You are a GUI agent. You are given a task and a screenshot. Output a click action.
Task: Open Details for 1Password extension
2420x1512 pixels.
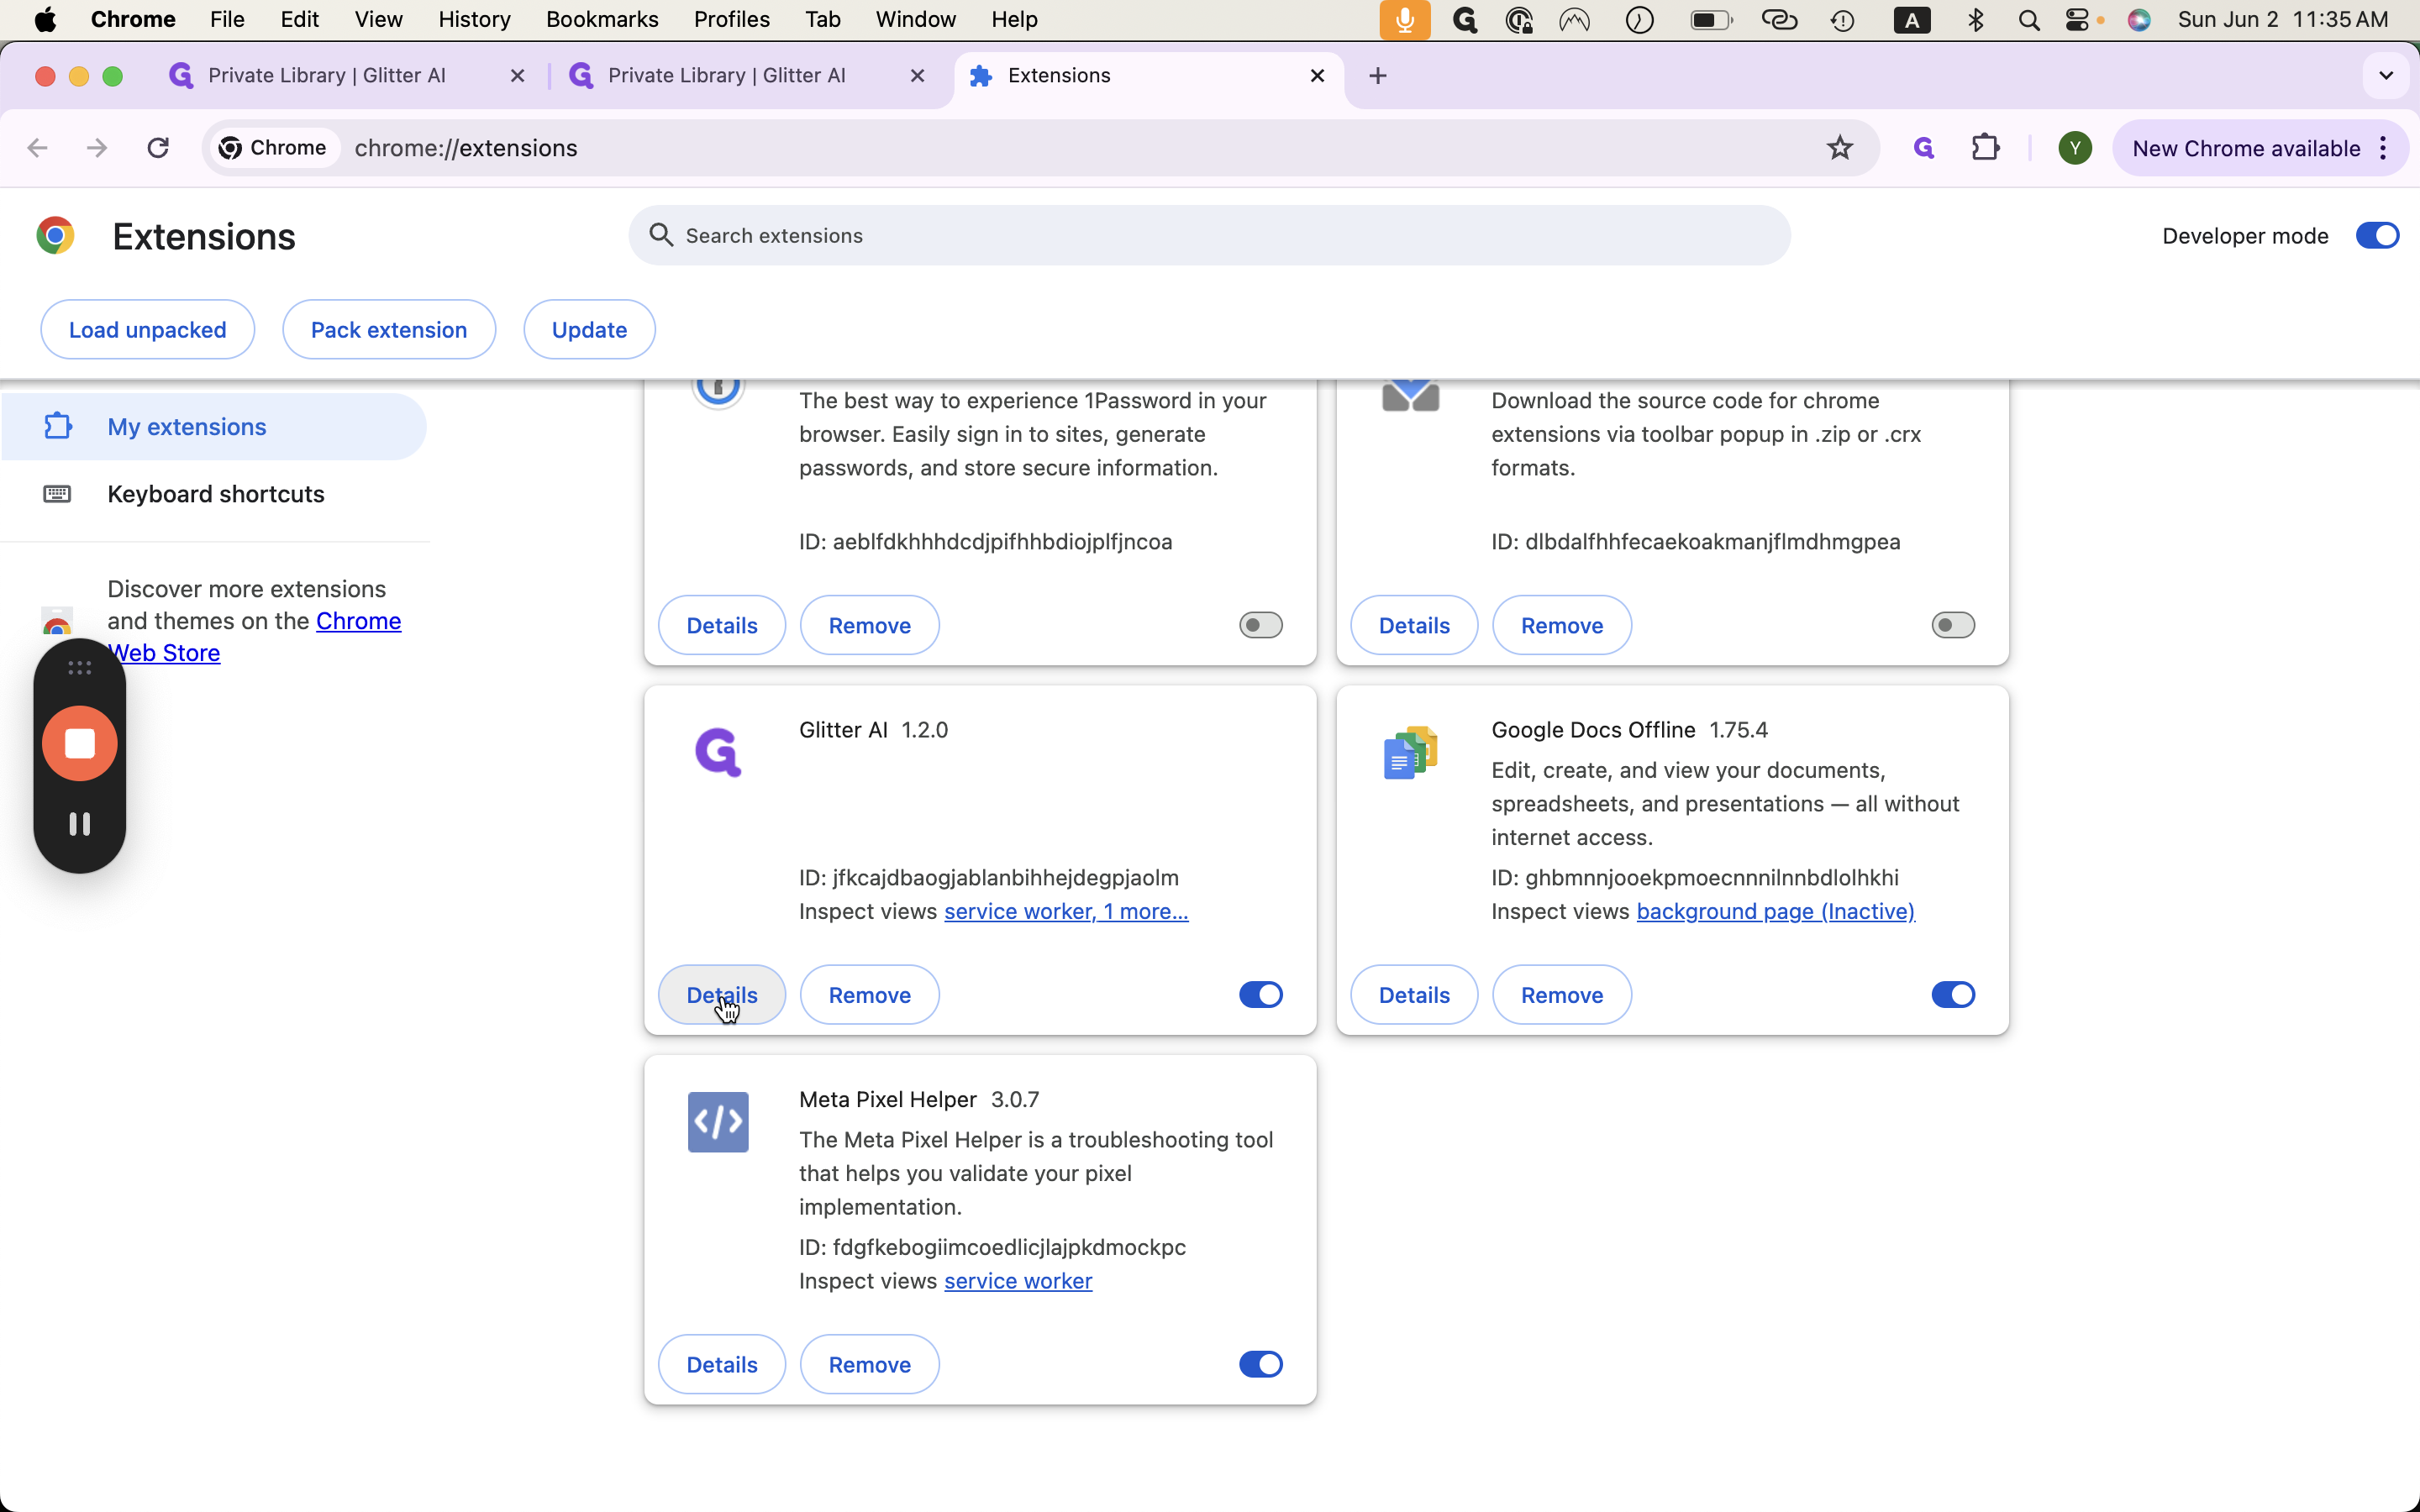click(x=722, y=625)
